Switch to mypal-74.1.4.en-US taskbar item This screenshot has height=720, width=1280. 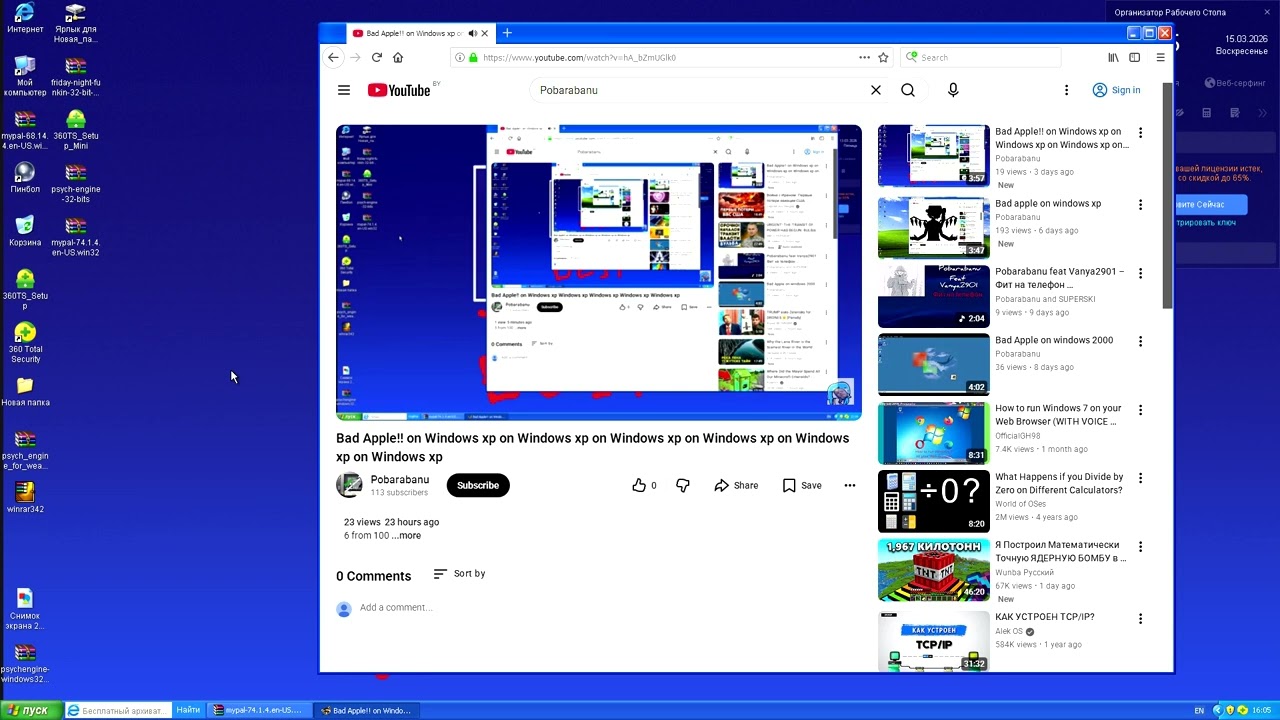[257, 710]
